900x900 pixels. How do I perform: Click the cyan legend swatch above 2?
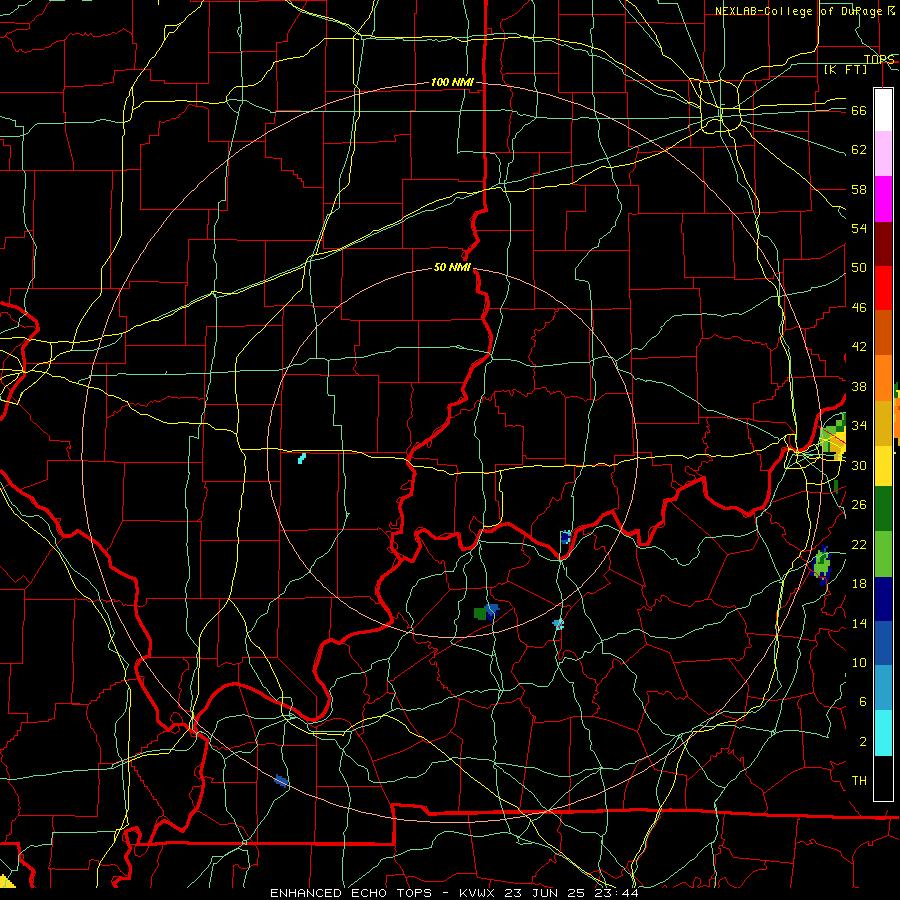(883, 733)
